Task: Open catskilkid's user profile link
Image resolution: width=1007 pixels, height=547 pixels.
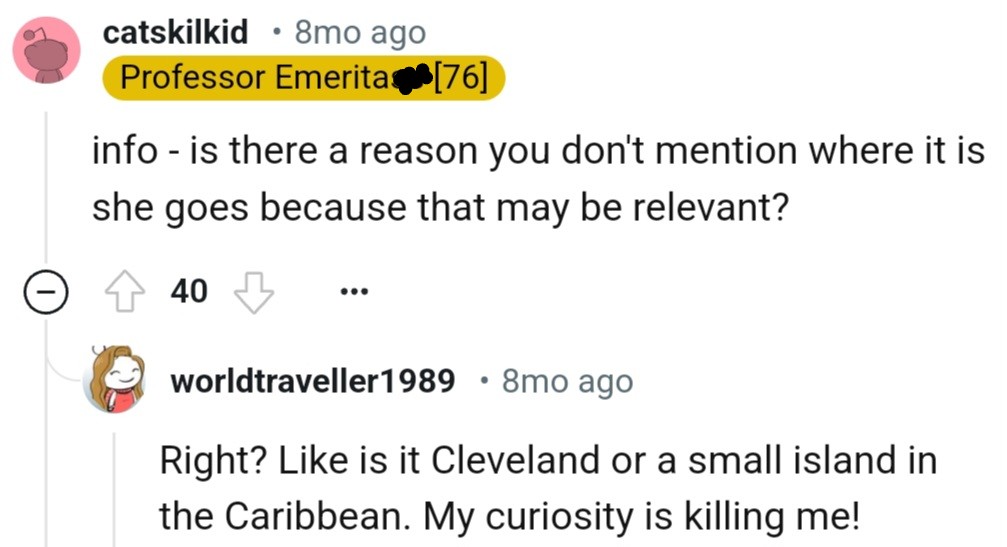Action: pos(176,32)
